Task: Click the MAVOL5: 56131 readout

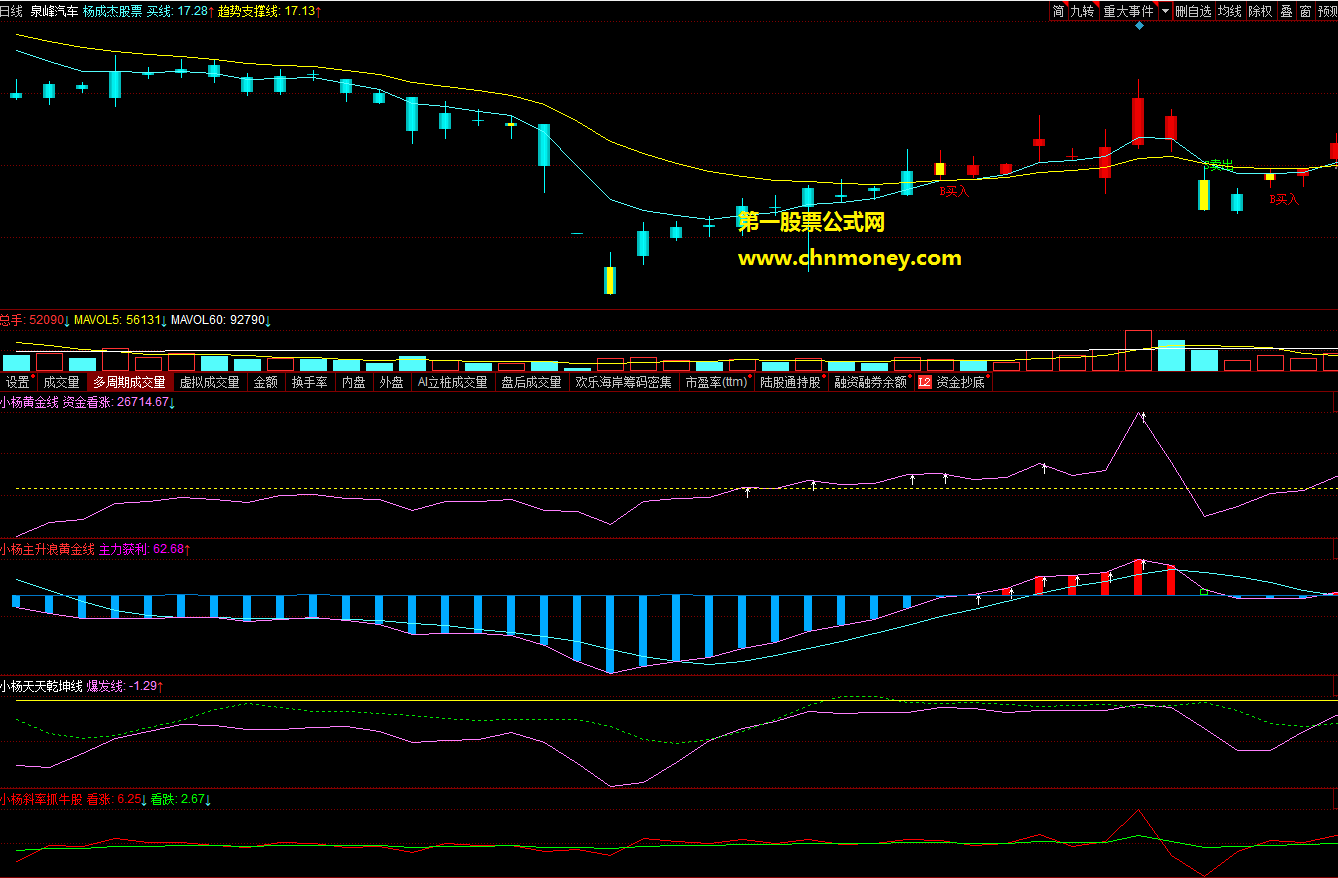Action: click(120, 320)
